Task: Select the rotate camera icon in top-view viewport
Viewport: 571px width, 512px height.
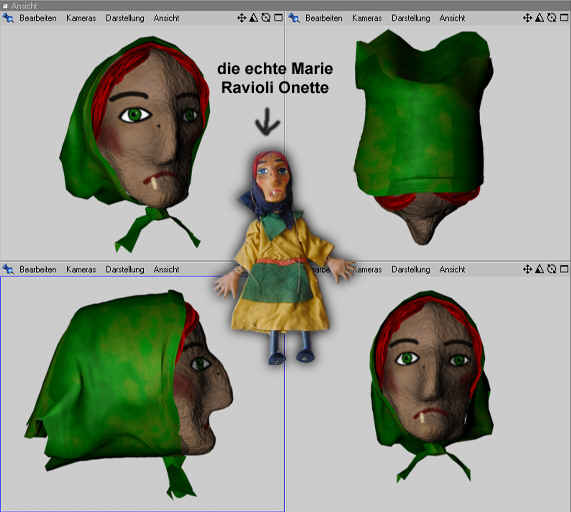Action: 552,17
